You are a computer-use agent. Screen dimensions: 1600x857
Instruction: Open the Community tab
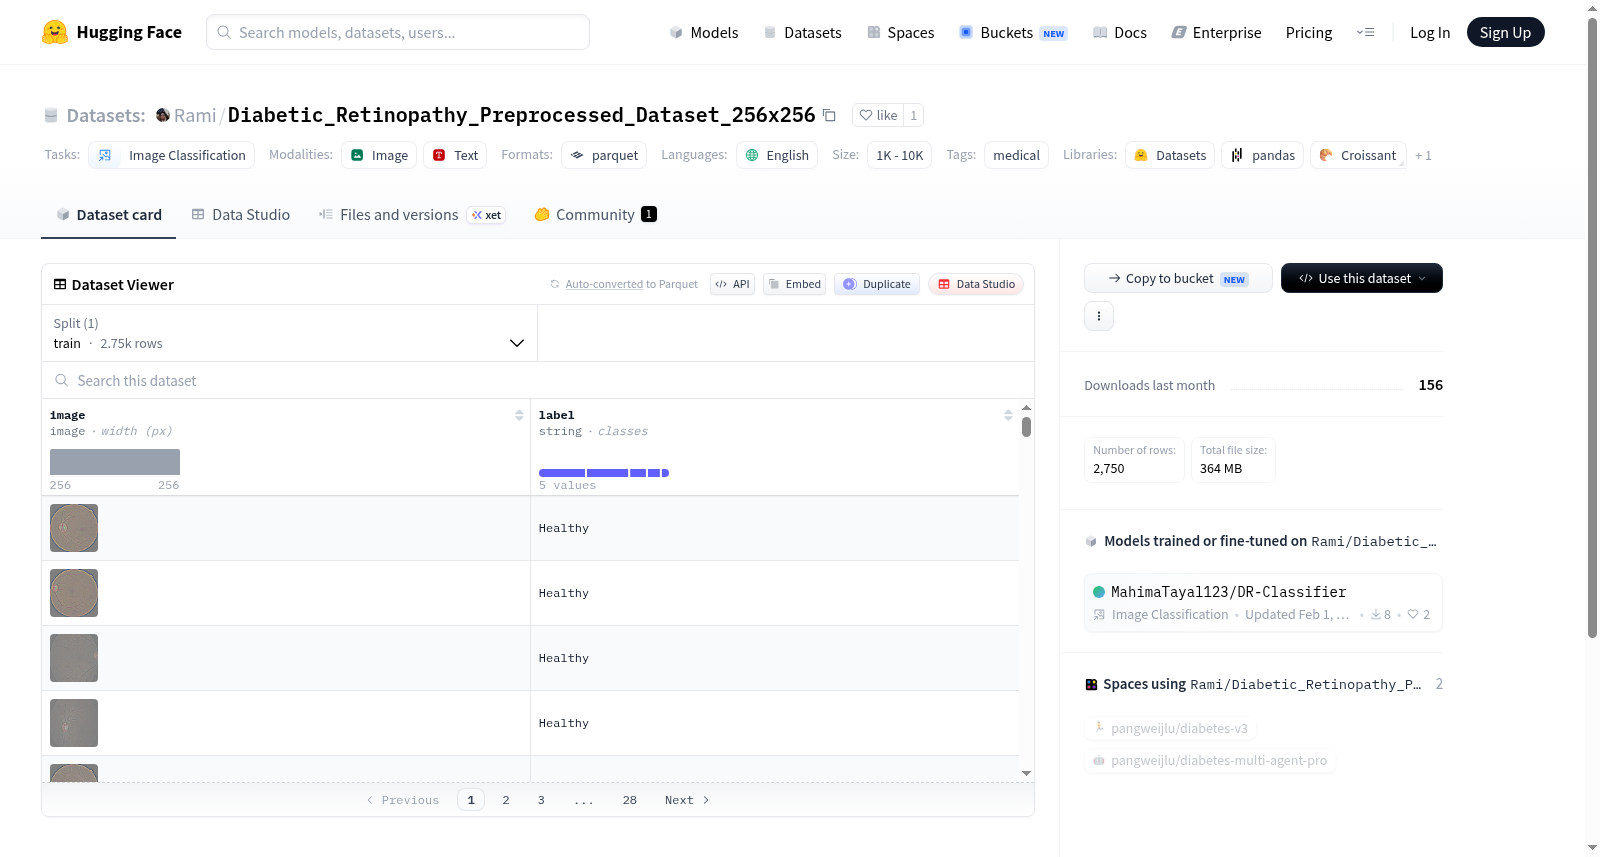tap(595, 215)
